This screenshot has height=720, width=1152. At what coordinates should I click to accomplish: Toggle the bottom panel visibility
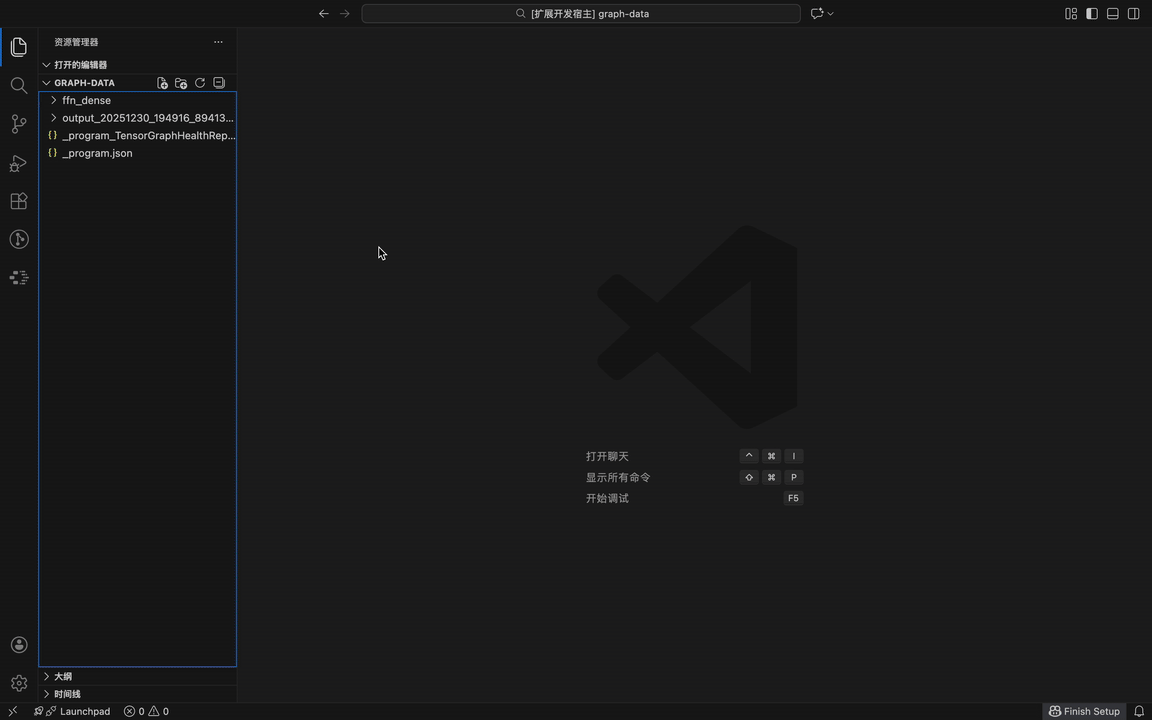pyautogui.click(x=1112, y=14)
